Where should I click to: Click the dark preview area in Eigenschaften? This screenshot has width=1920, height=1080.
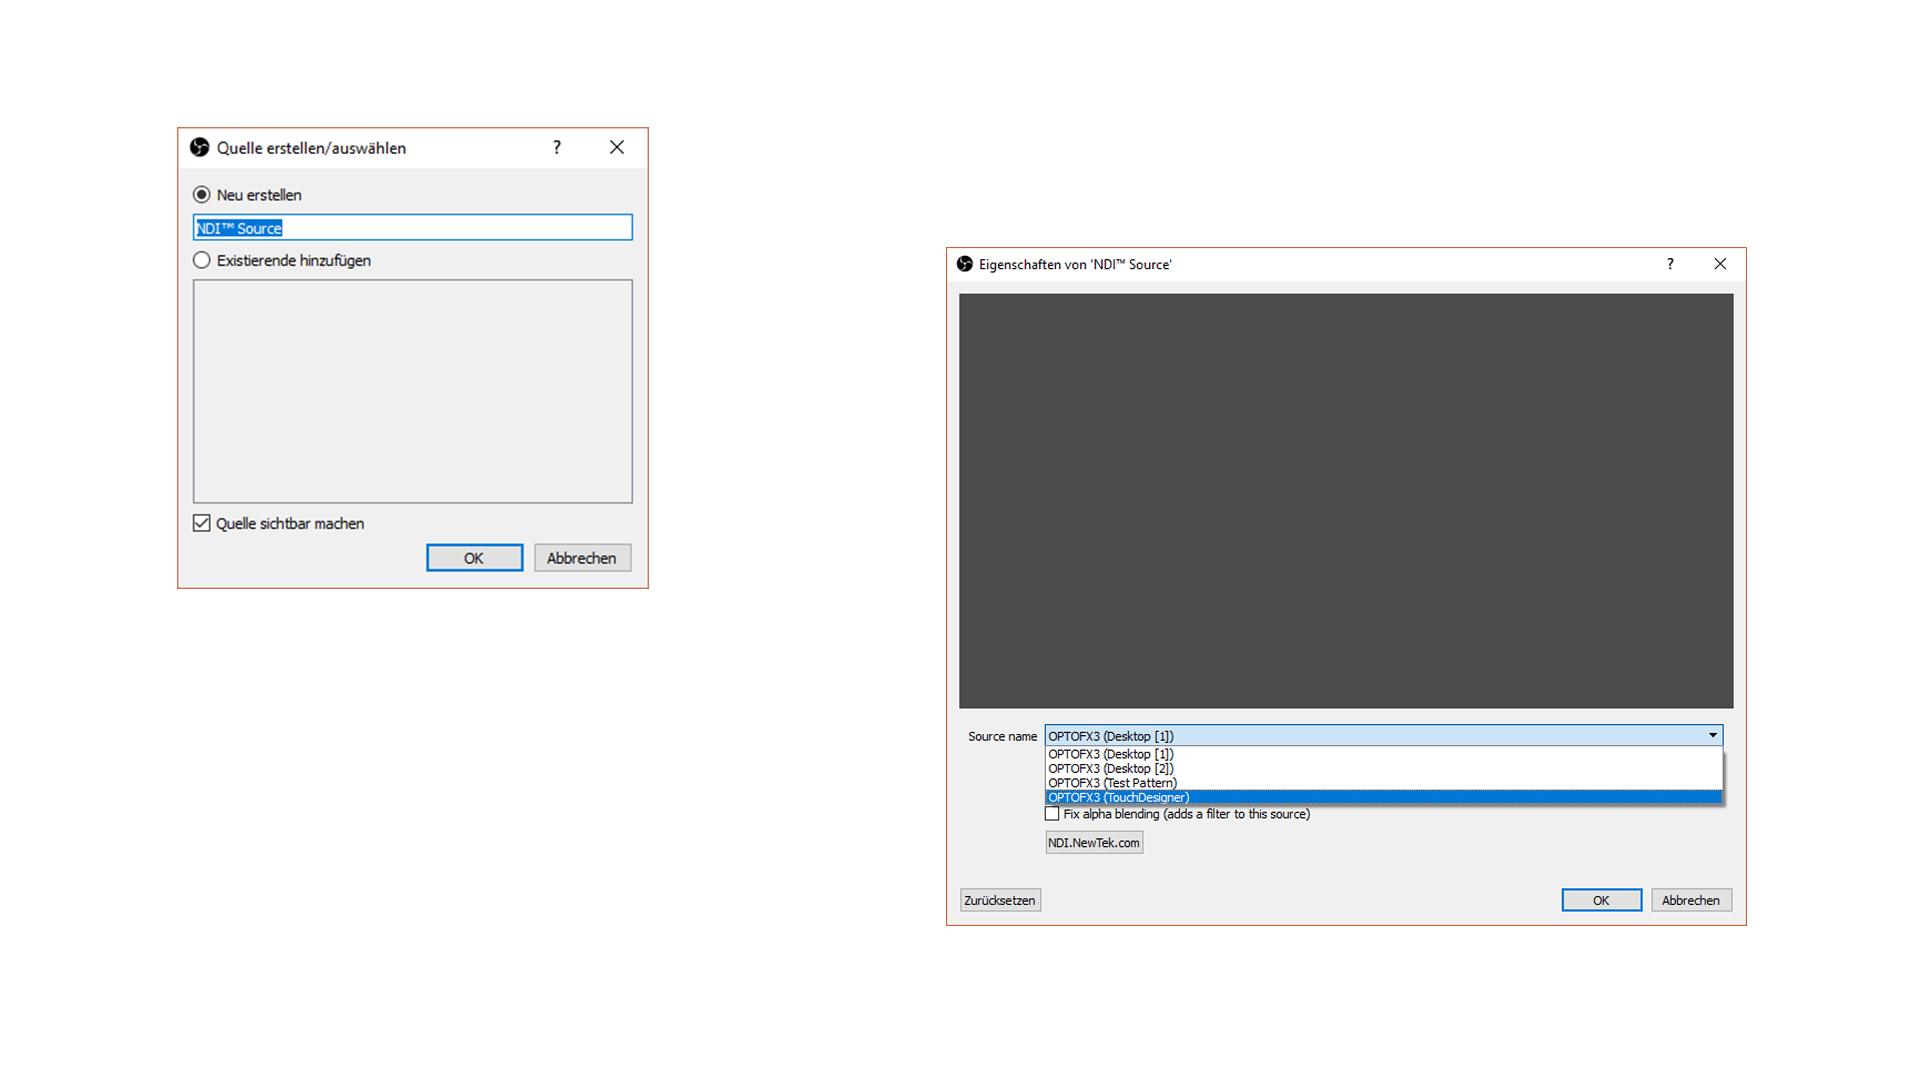1346,501
